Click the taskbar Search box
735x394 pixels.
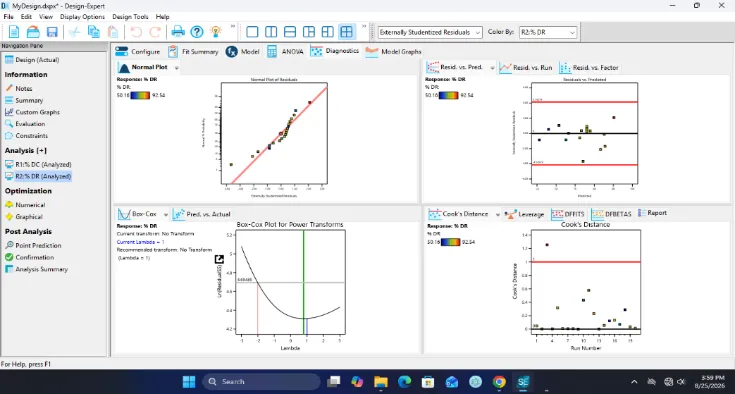point(261,382)
